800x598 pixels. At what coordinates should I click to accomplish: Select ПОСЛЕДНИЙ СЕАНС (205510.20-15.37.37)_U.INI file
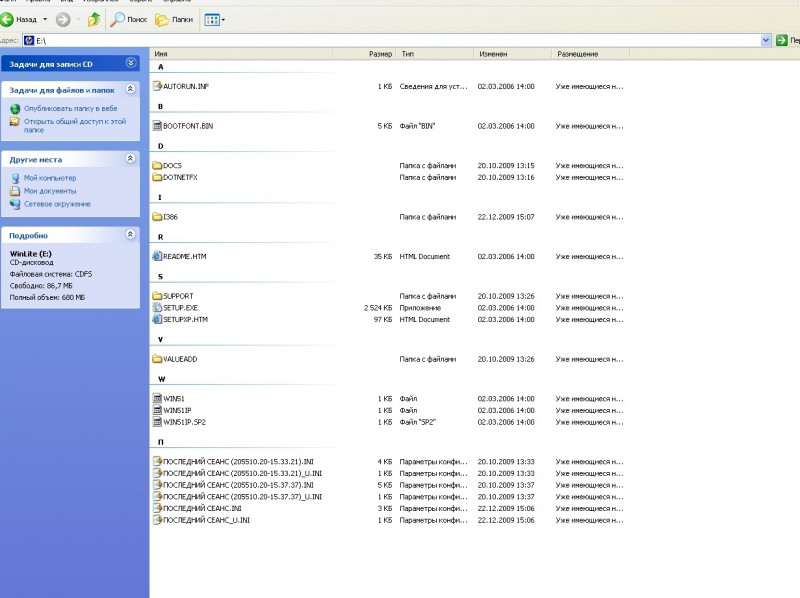[242, 497]
